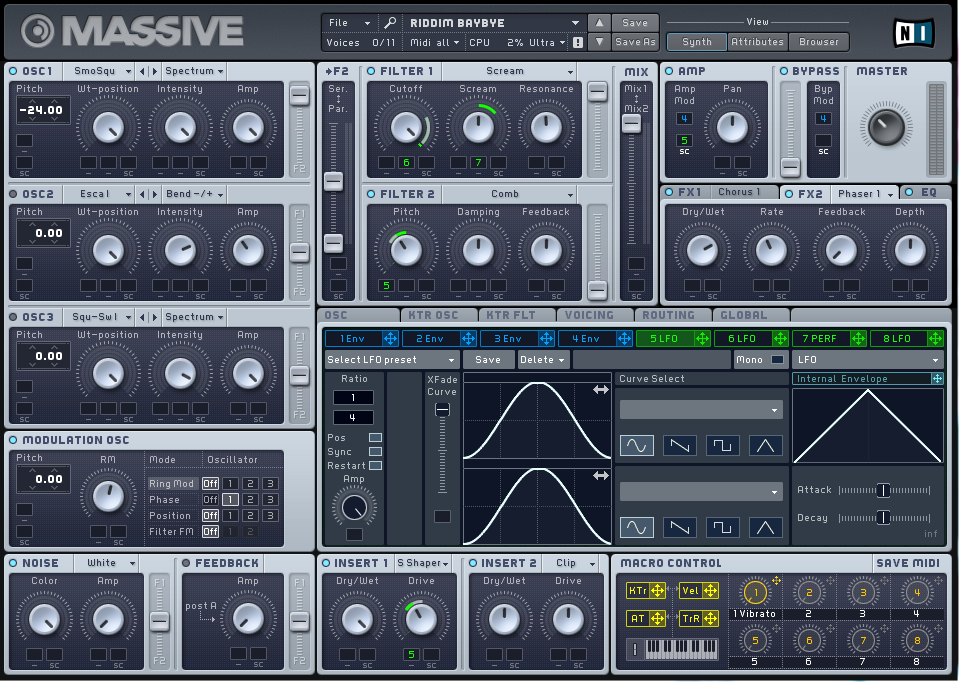Screen dimensions: 959x682
Task: Toggle Noise power button
Action: coord(13,563)
